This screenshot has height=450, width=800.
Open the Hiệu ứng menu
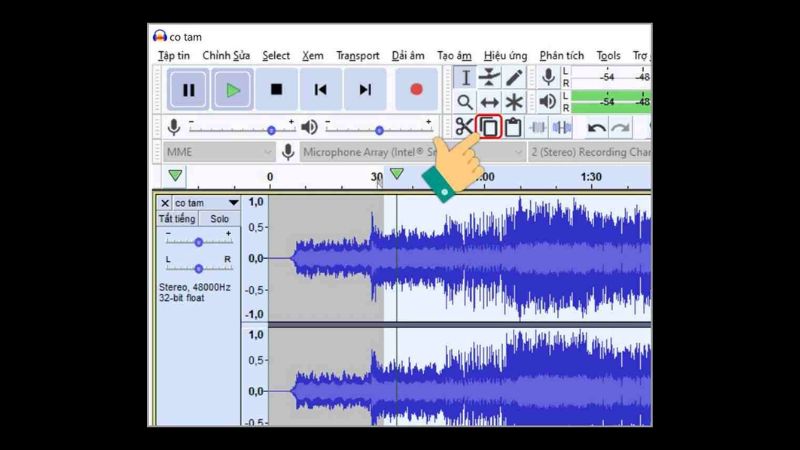pyautogui.click(x=505, y=55)
